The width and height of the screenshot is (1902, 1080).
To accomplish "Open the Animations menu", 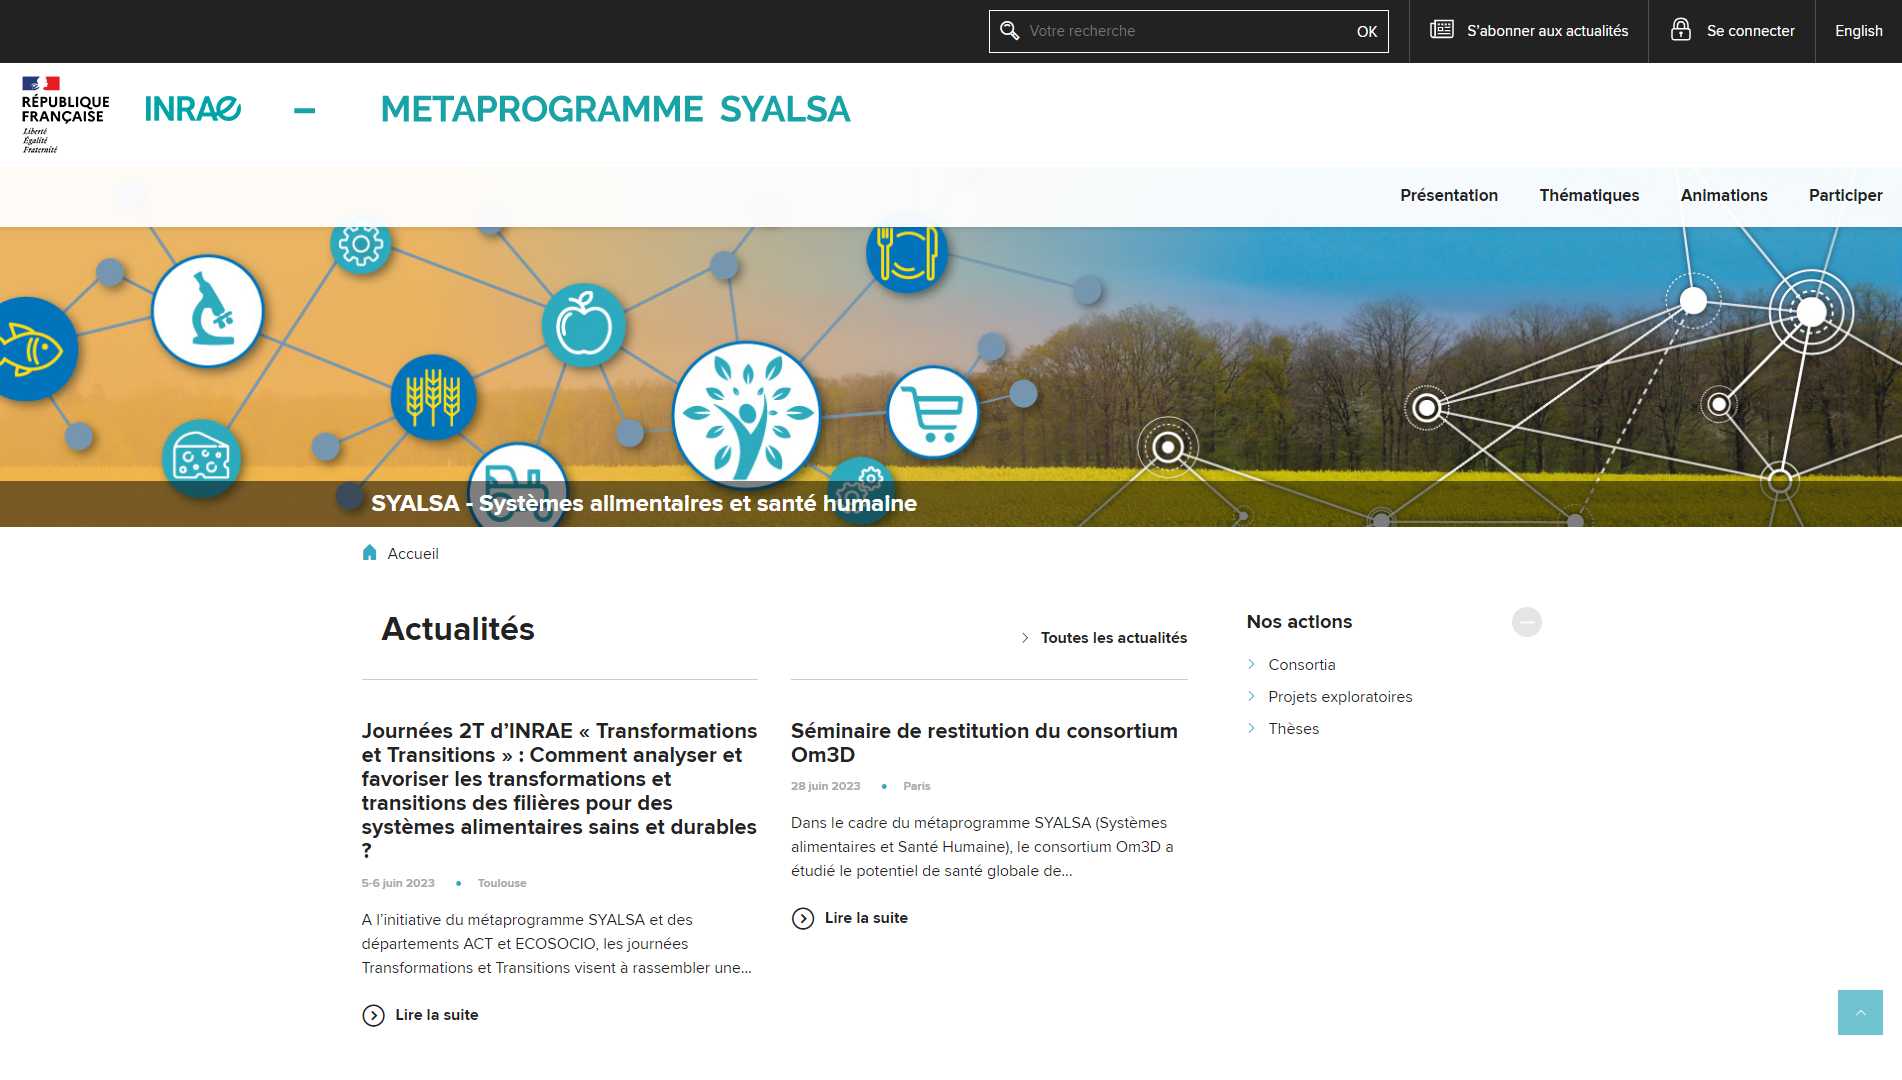I will 1723,195.
